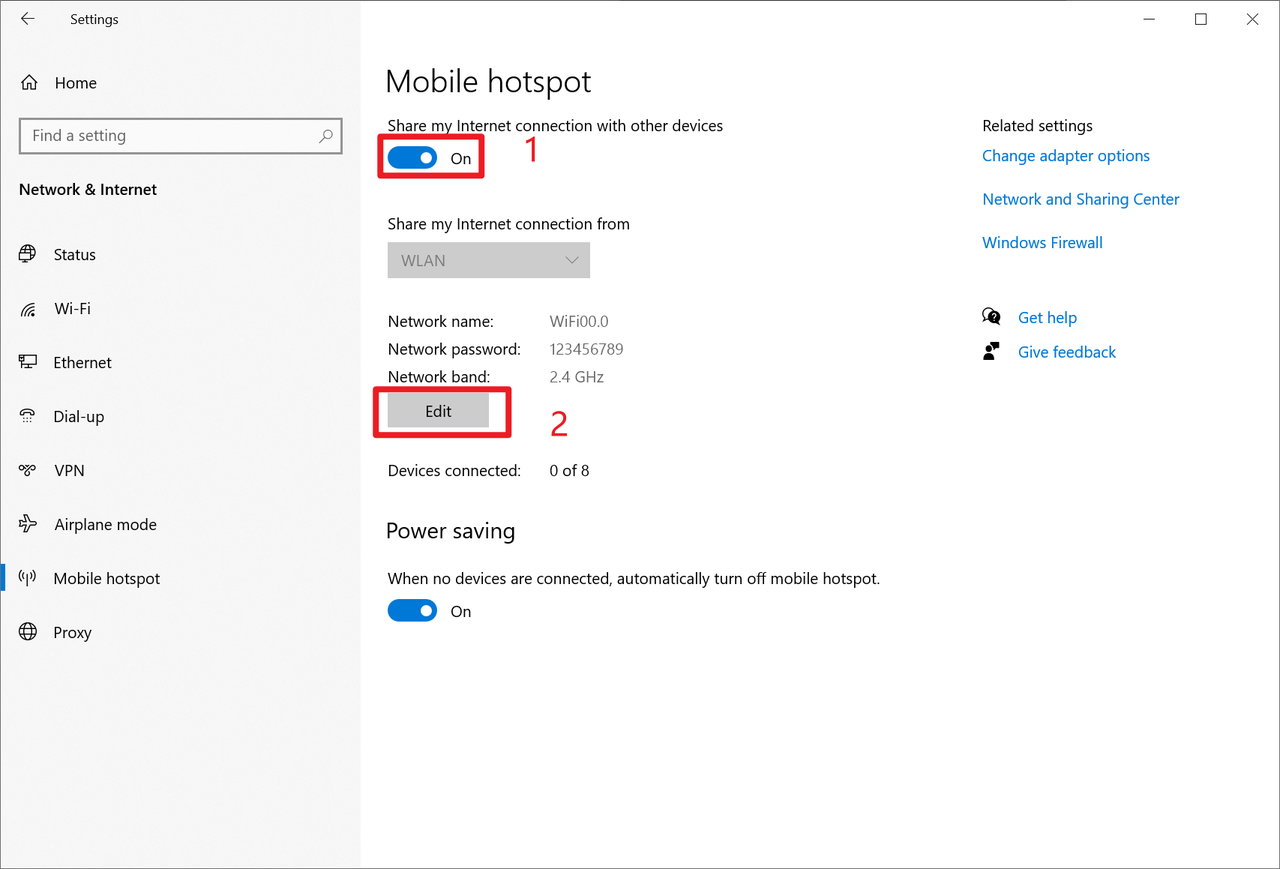Go to Home in Settings
This screenshot has height=869, width=1280.
(x=76, y=83)
